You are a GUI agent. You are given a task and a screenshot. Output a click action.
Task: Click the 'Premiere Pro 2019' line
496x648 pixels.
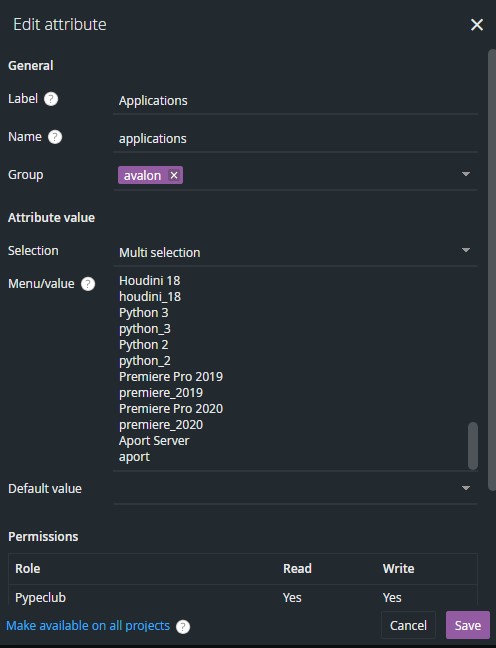pos(171,376)
